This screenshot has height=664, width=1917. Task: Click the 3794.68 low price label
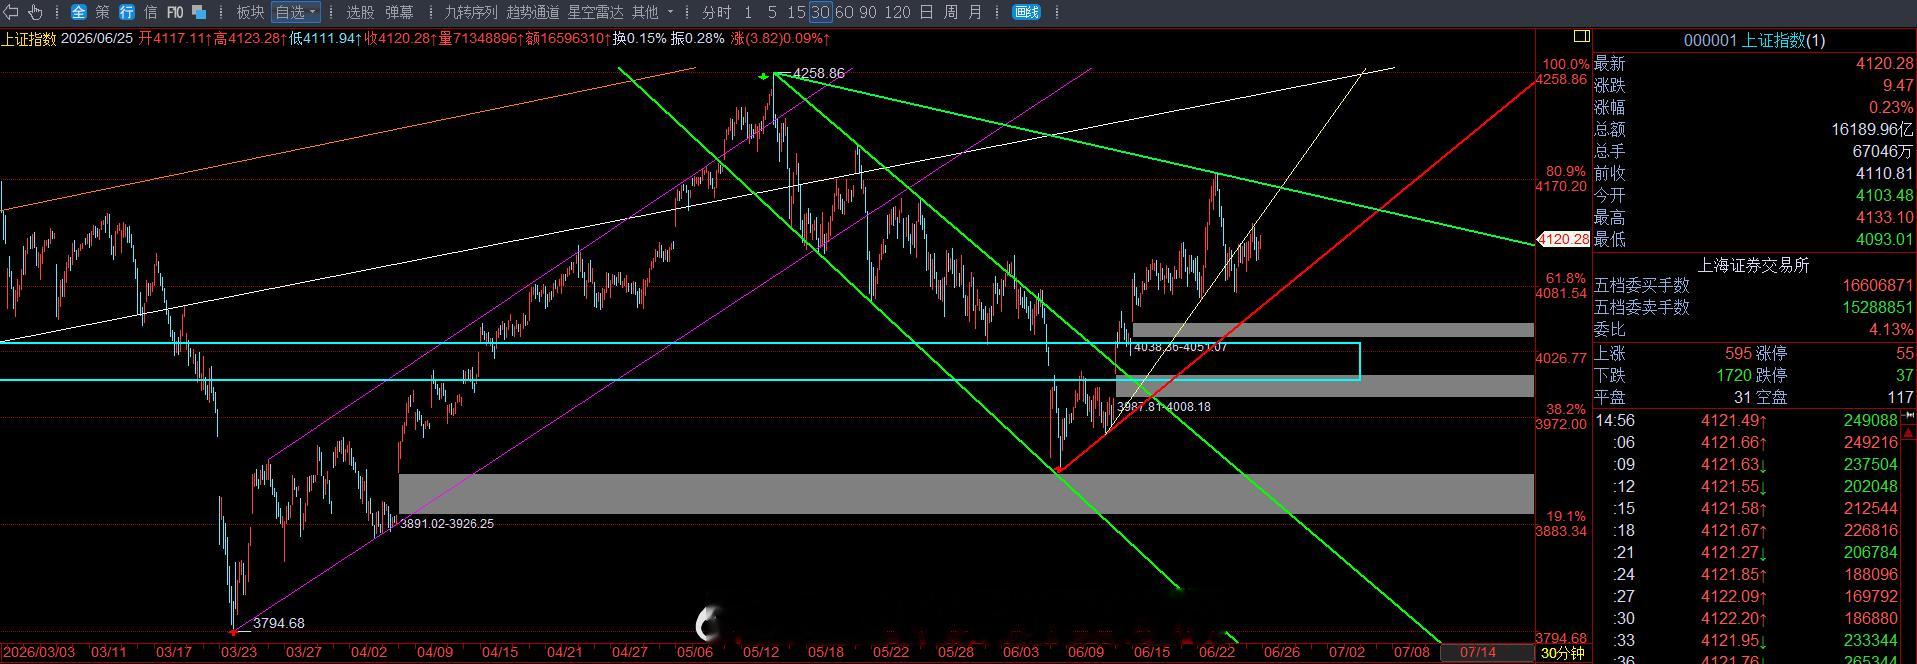coord(278,623)
